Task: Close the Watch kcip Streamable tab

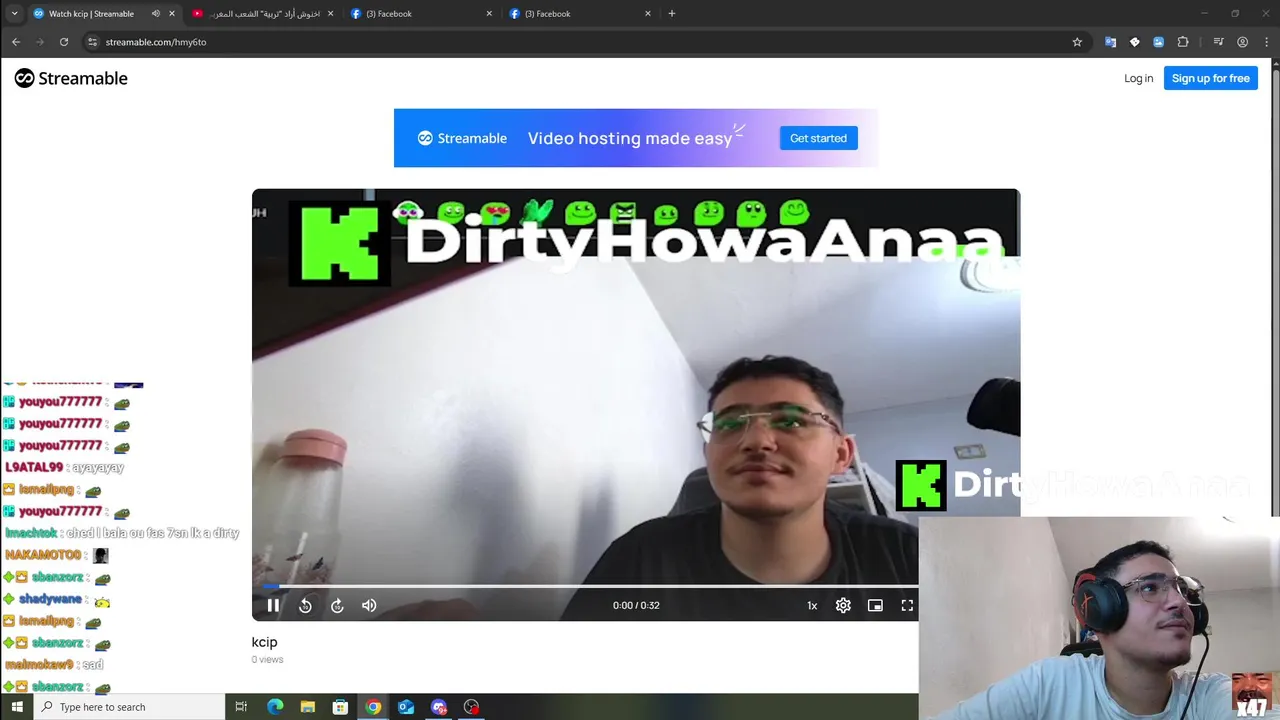Action: [x=172, y=14]
